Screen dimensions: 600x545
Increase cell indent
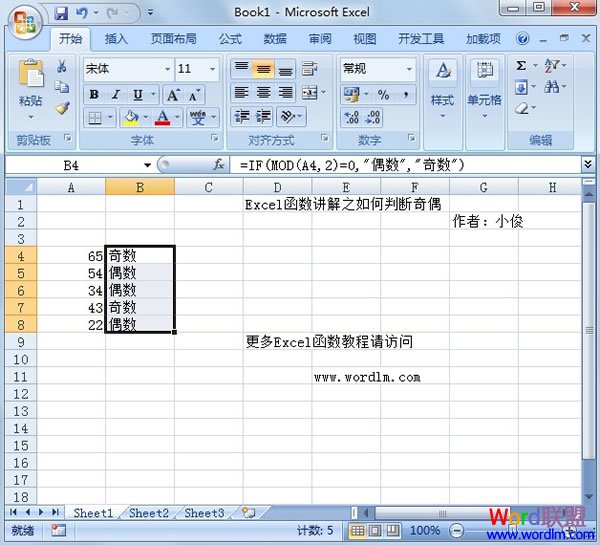(263, 116)
